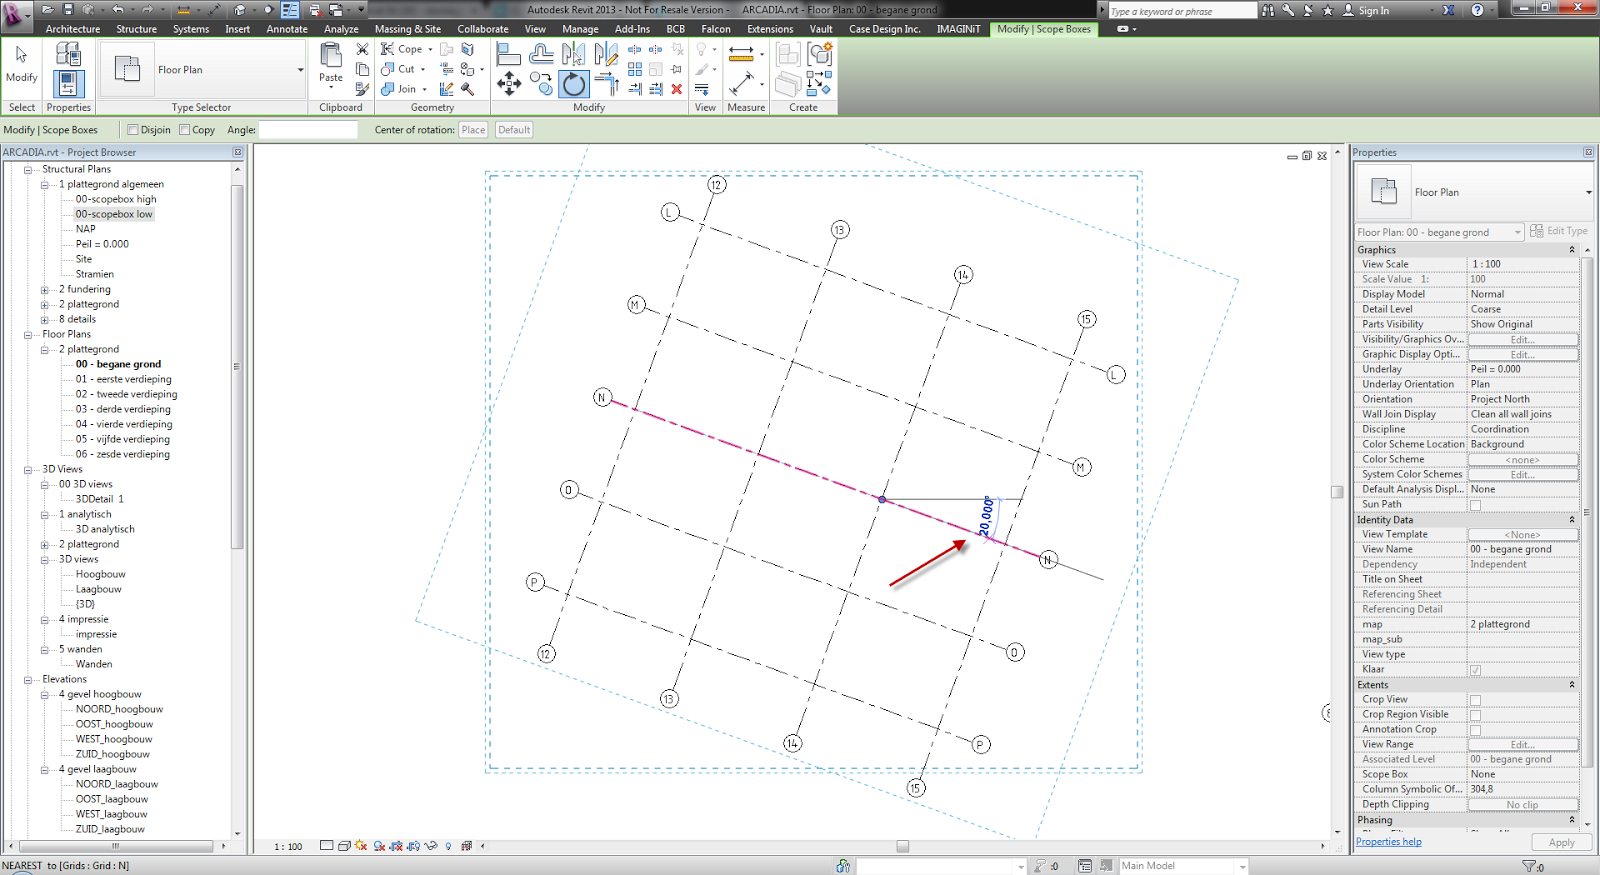Toggle the Copy checkbox in options bar
The height and width of the screenshot is (875, 1600).
point(184,130)
